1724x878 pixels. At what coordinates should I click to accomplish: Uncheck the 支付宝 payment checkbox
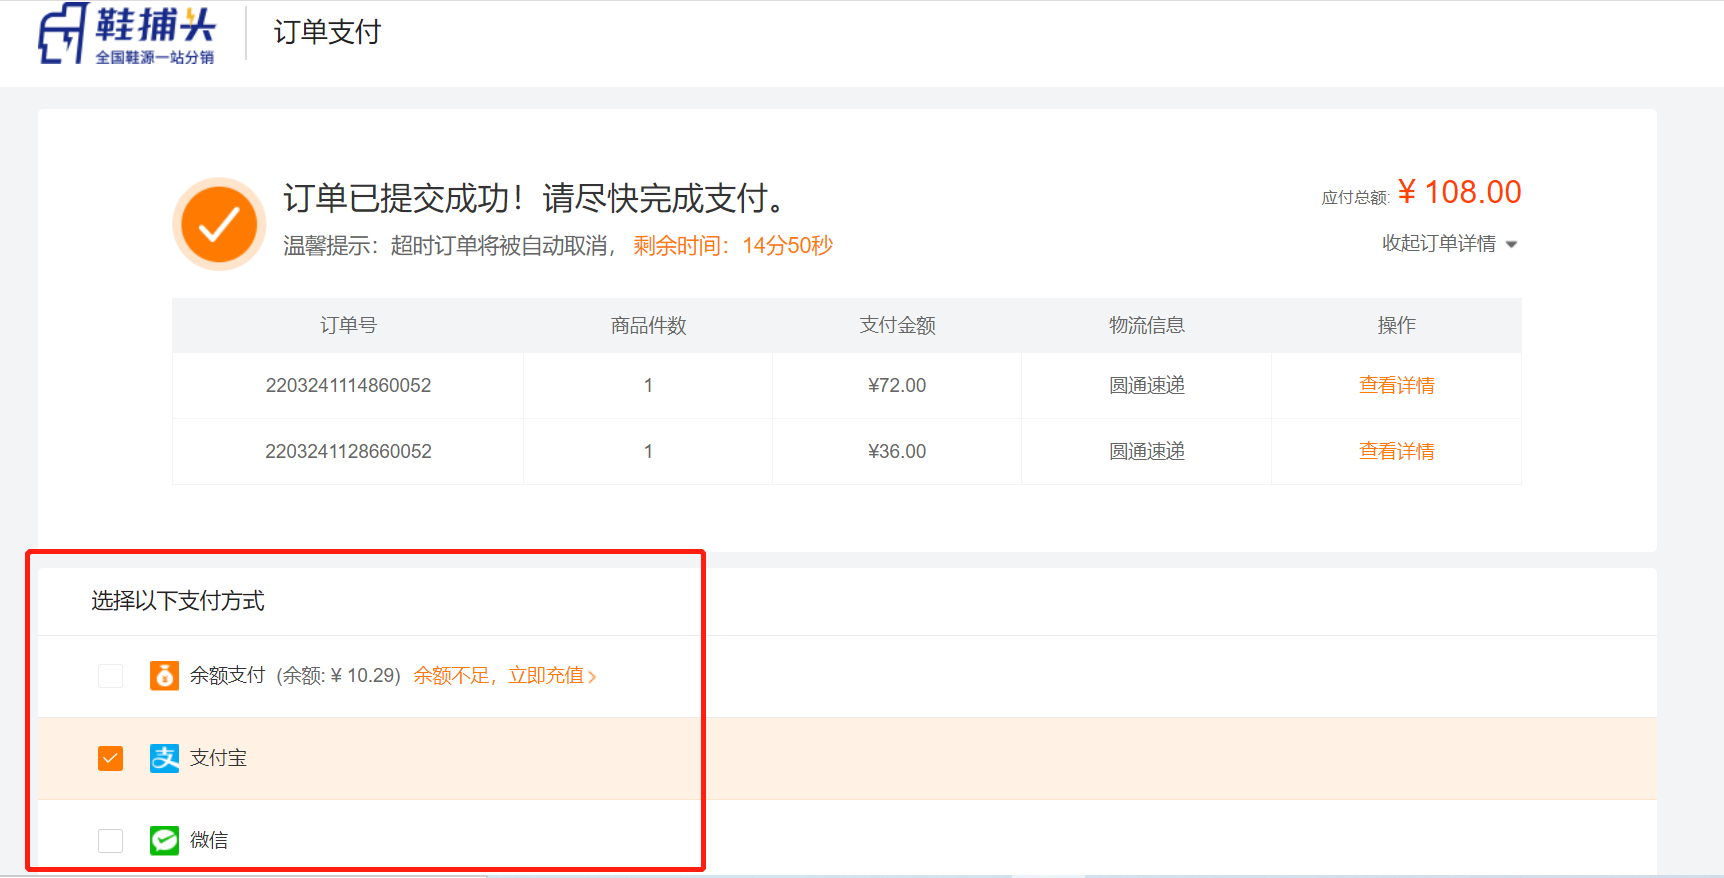[x=111, y=758]
